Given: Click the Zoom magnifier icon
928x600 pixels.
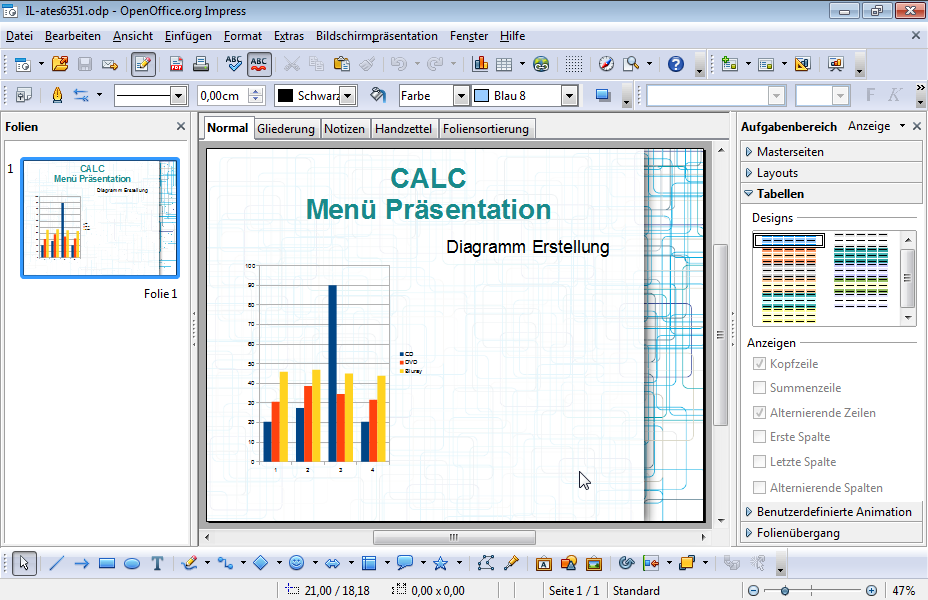Looking at the screenshot, I should [631, 64].
